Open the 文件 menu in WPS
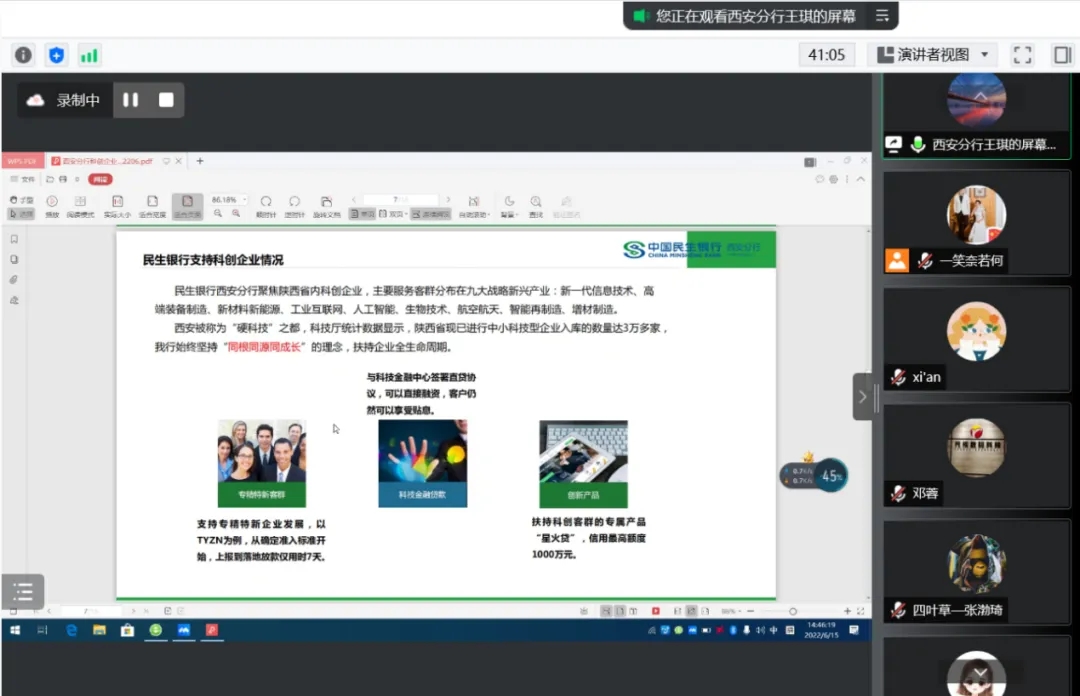The image size is (1080, 696). click(23, 179)
